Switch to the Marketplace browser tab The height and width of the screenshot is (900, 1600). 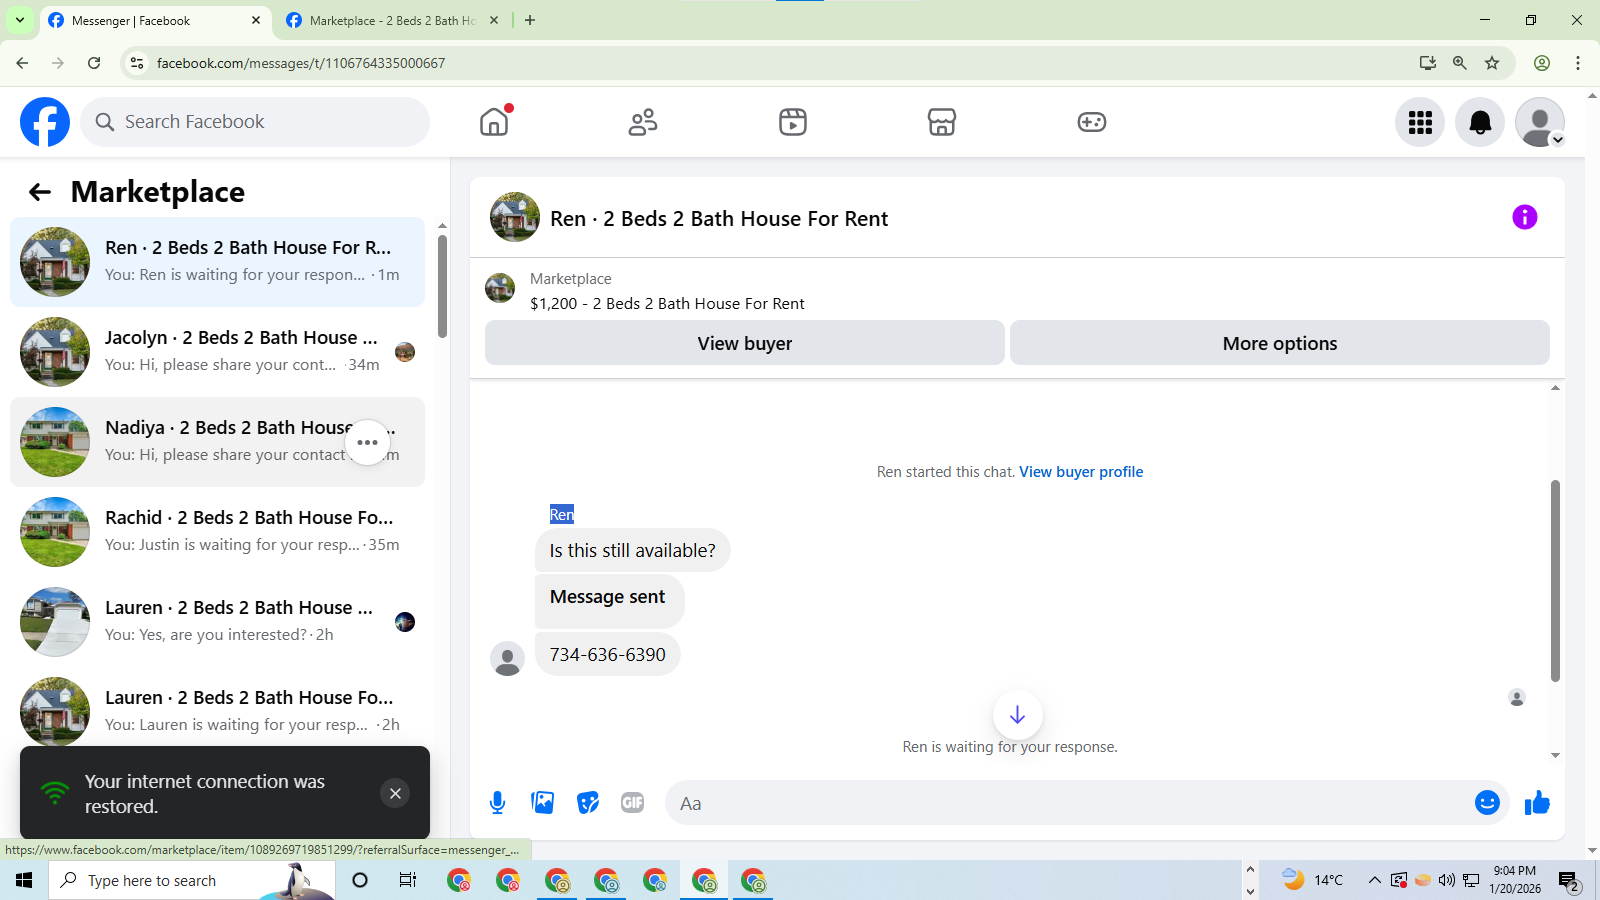[392, 20]
